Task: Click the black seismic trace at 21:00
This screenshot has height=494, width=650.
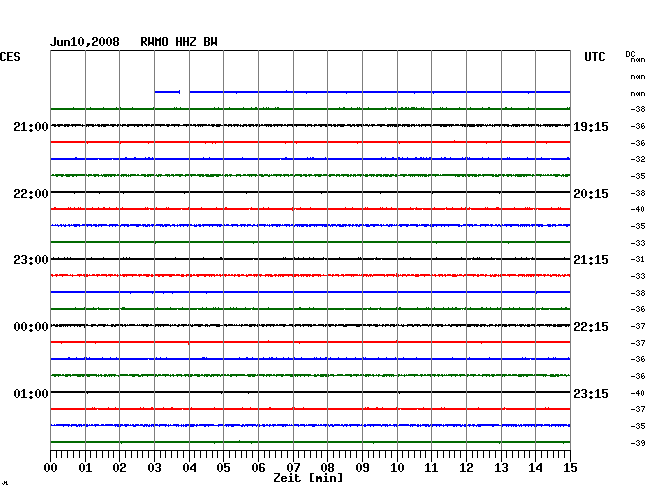Action: (310, 125)
